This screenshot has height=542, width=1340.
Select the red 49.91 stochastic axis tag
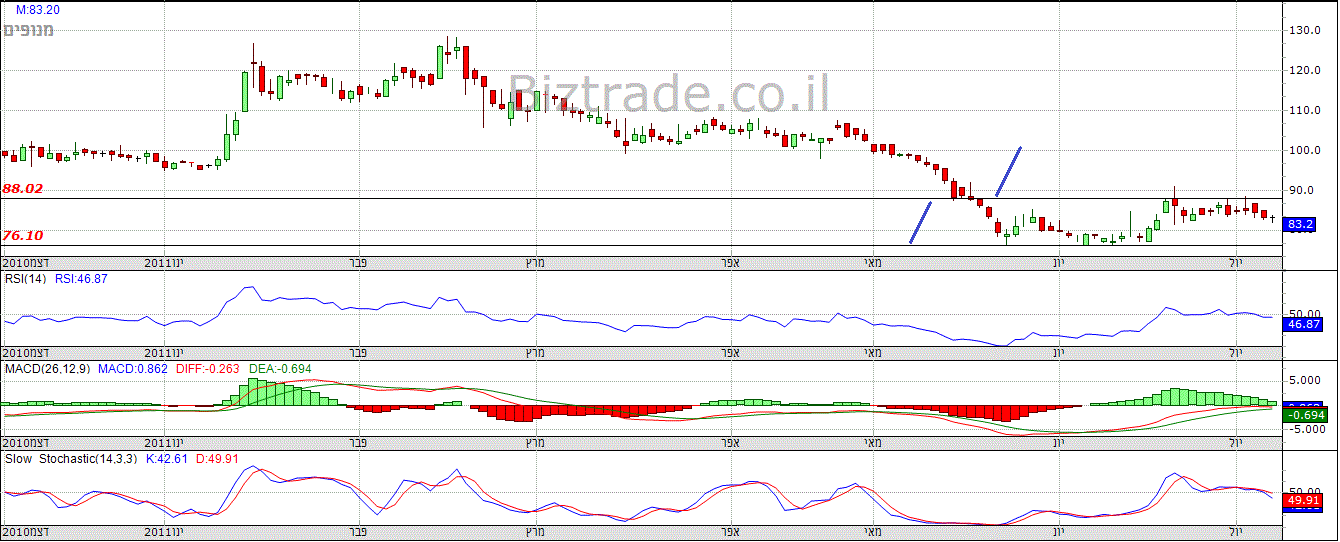click(x=1301, y=500)
